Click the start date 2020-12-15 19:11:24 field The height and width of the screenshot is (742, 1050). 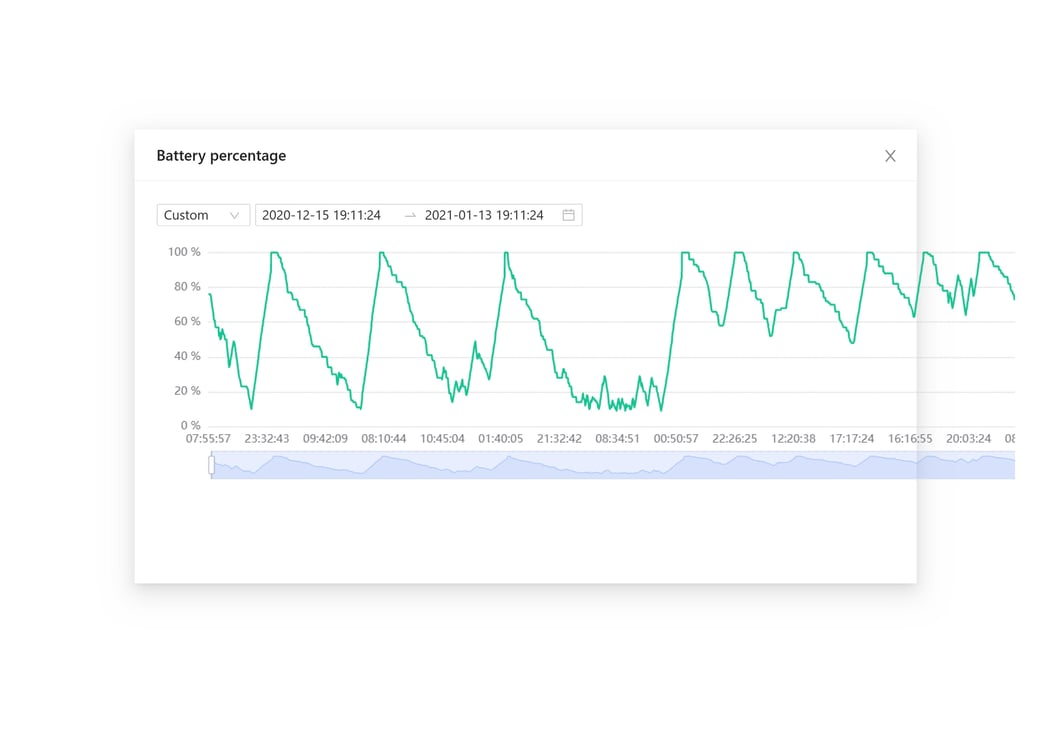(x=322, y=215)
